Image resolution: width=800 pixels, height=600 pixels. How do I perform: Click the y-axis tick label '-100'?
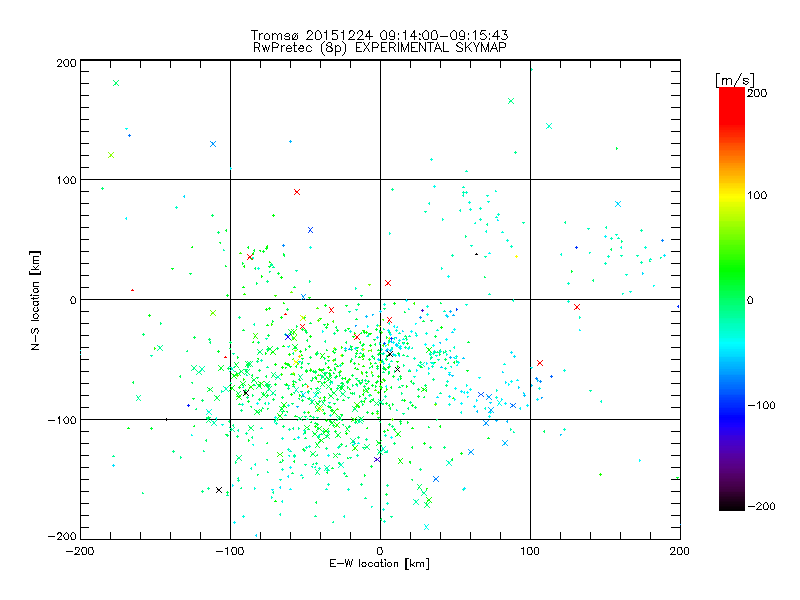[62, 420]
